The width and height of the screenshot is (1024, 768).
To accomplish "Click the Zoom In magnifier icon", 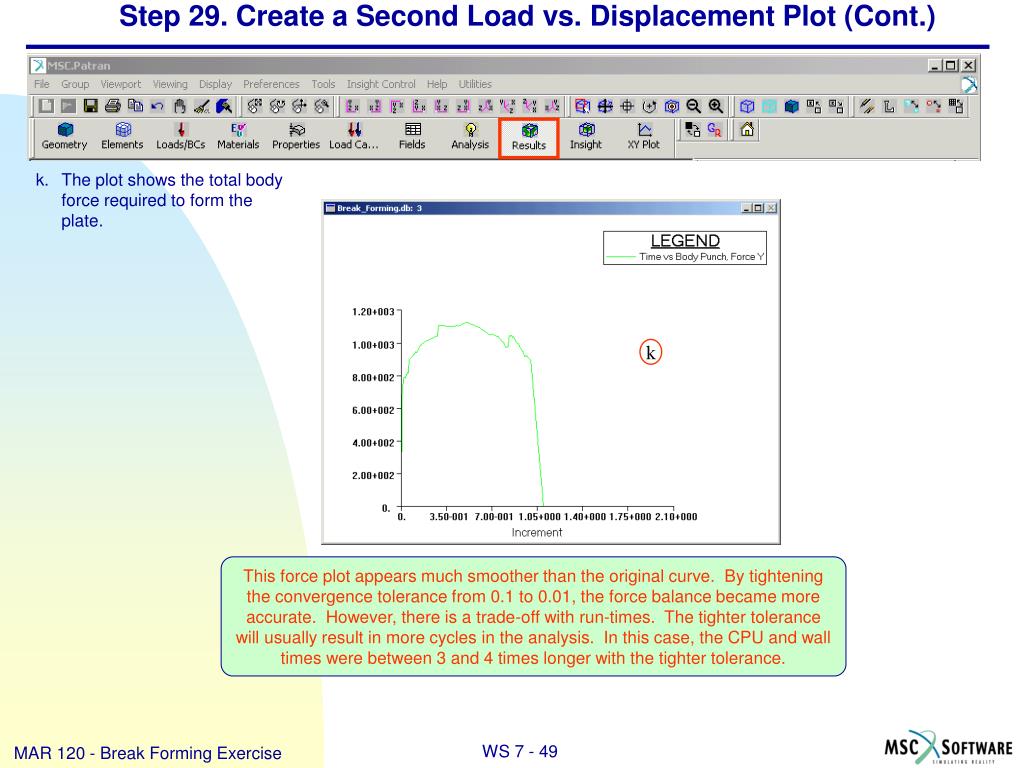I will (x=716, y=106).
